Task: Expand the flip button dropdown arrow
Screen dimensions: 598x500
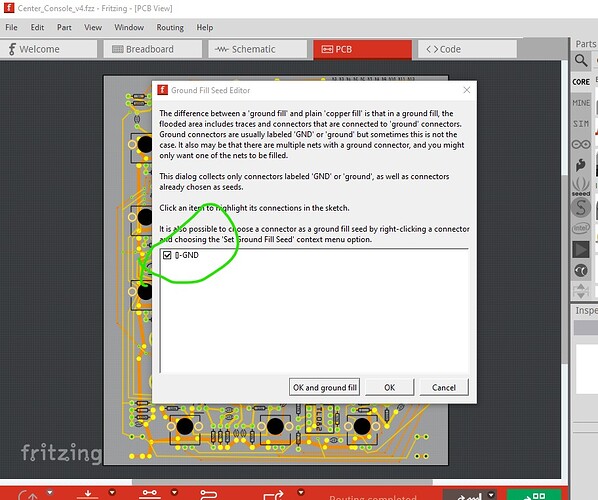Action: (x=112, y=492)
